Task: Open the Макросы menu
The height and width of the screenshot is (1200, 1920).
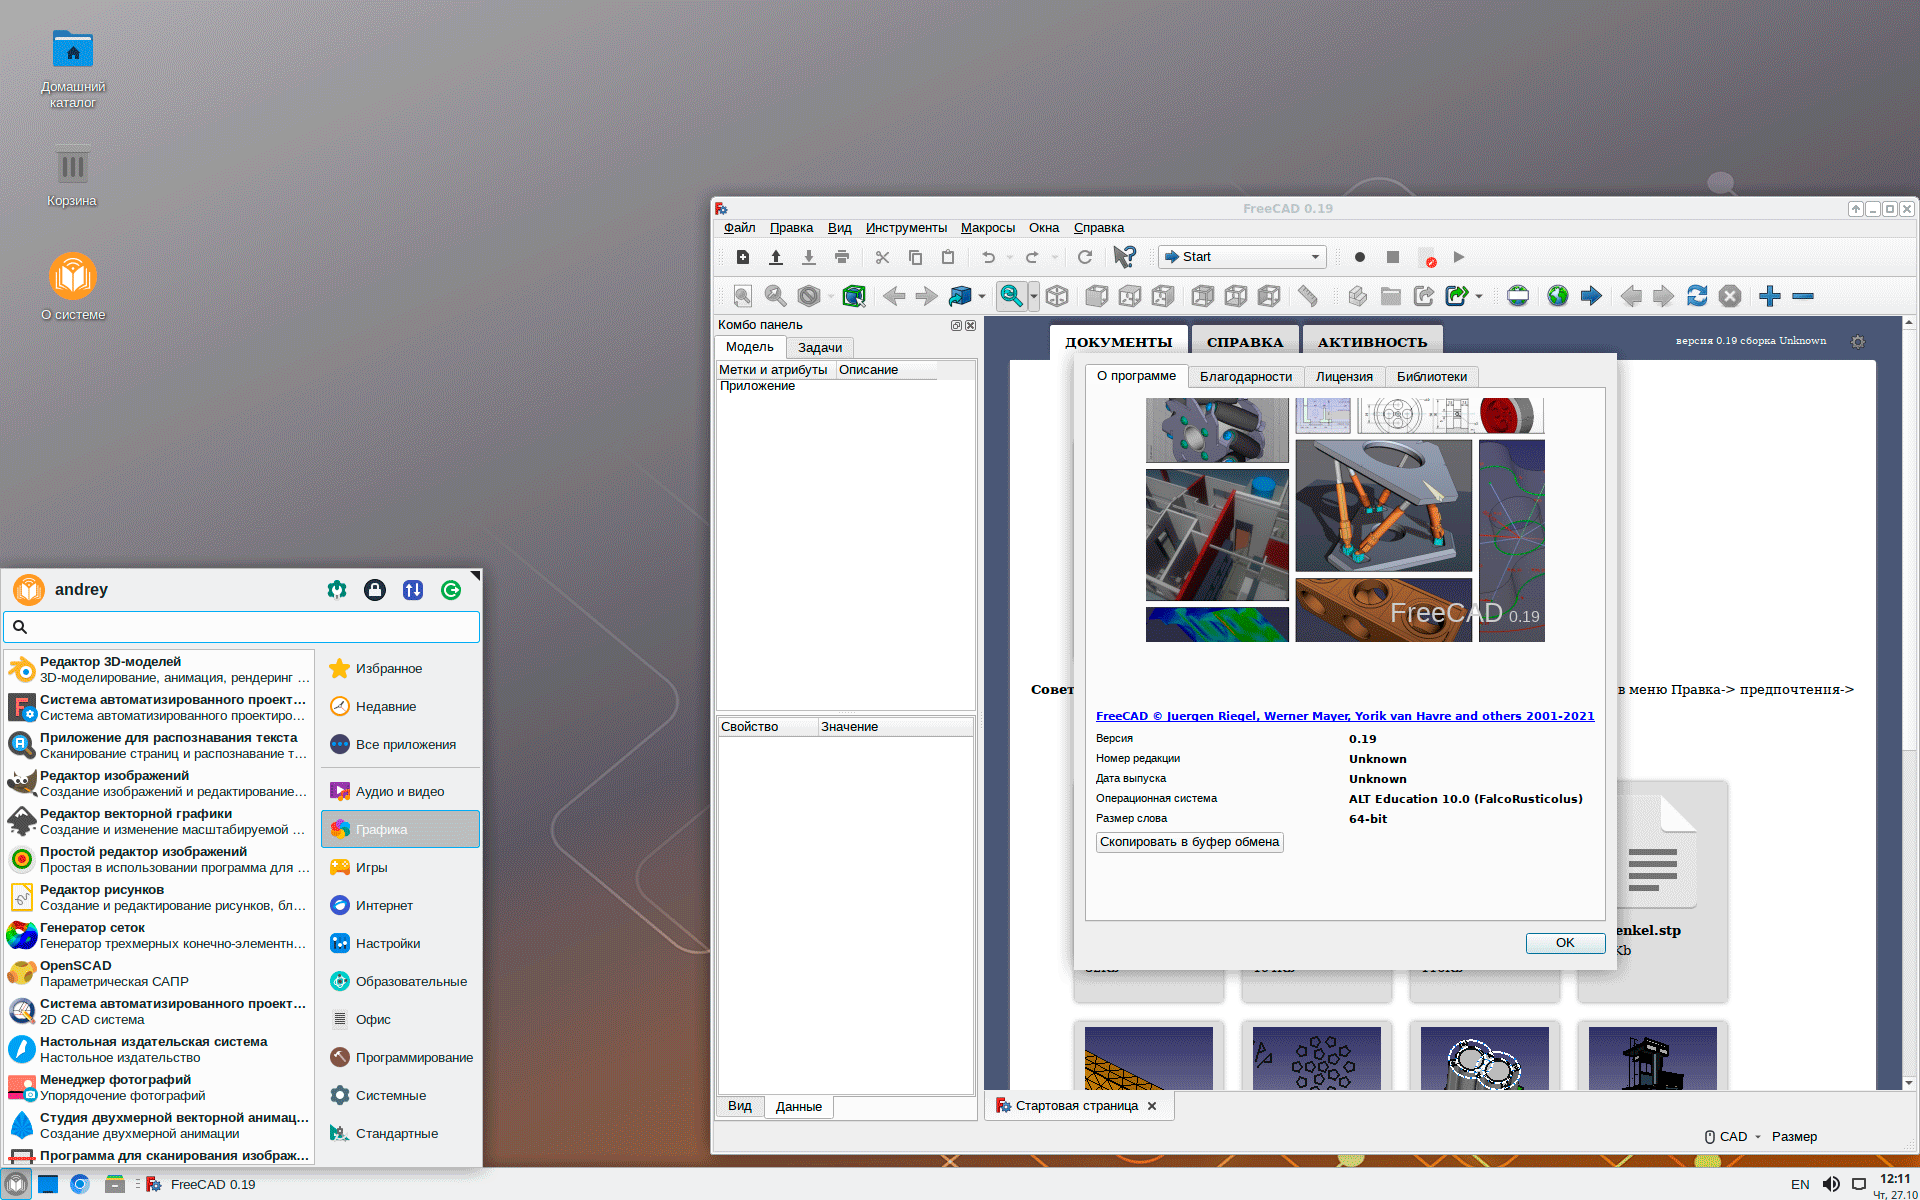Action: (x=987, y=228)
